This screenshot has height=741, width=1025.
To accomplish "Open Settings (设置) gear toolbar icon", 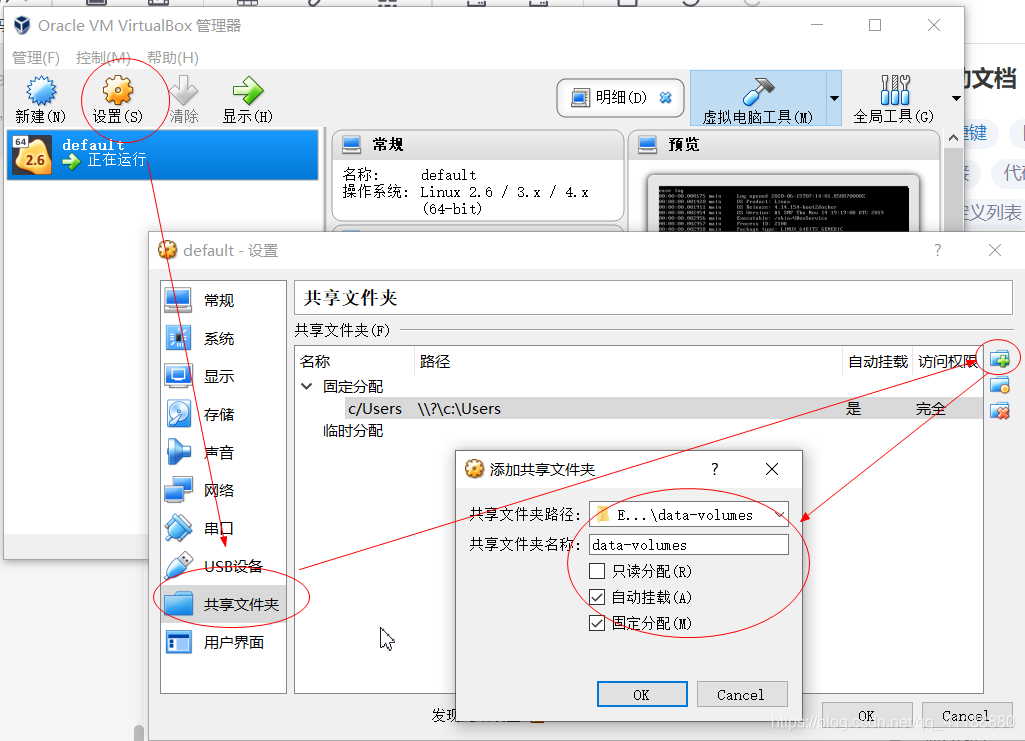I will (x=118, y=90).
